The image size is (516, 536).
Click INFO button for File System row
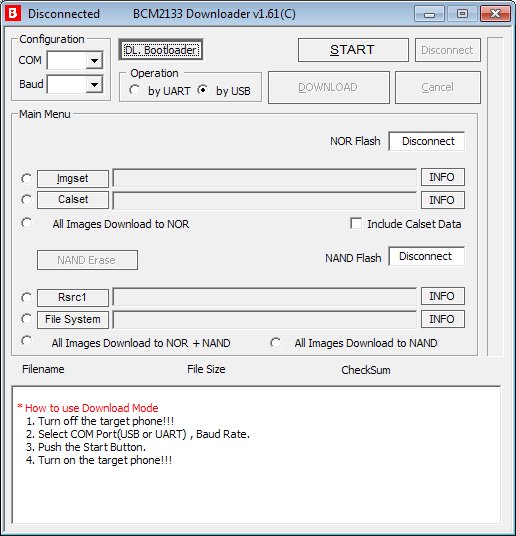pos(443,319)
